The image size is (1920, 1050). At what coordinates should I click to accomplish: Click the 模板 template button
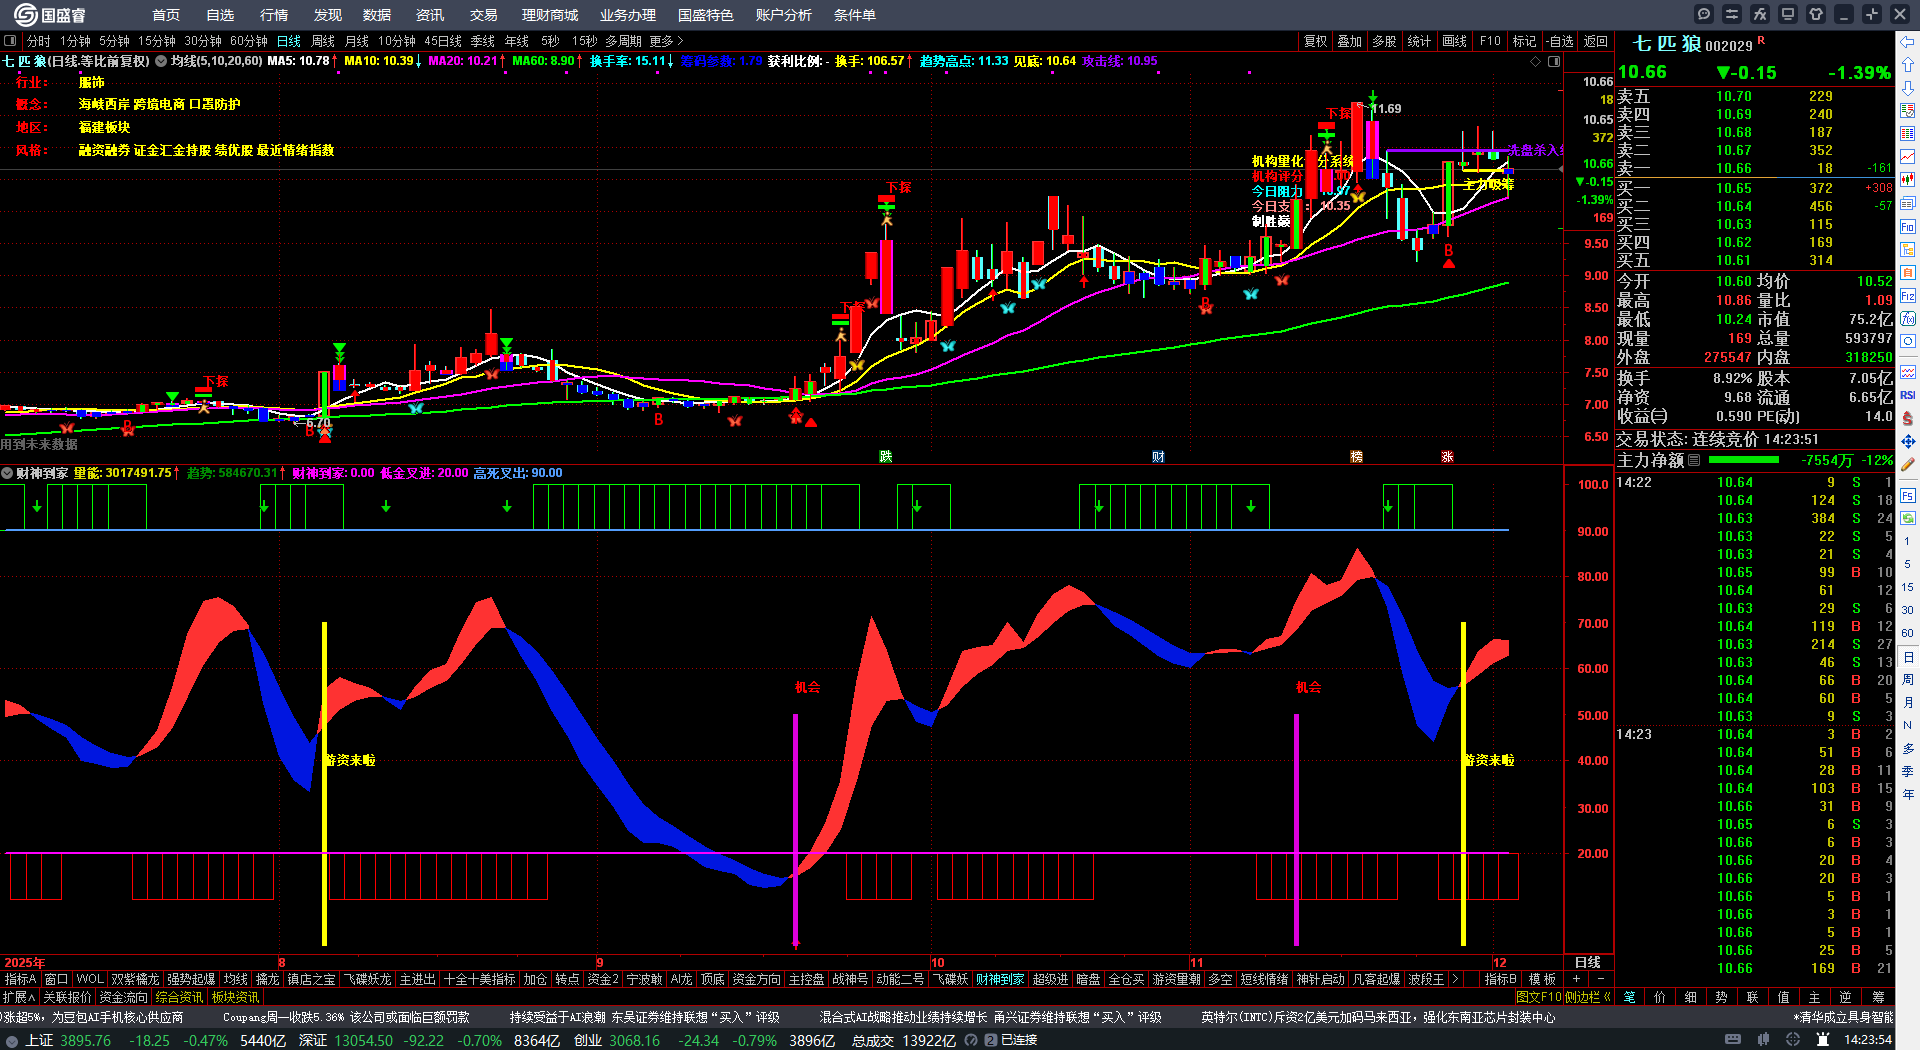[x=1542, y=979]
